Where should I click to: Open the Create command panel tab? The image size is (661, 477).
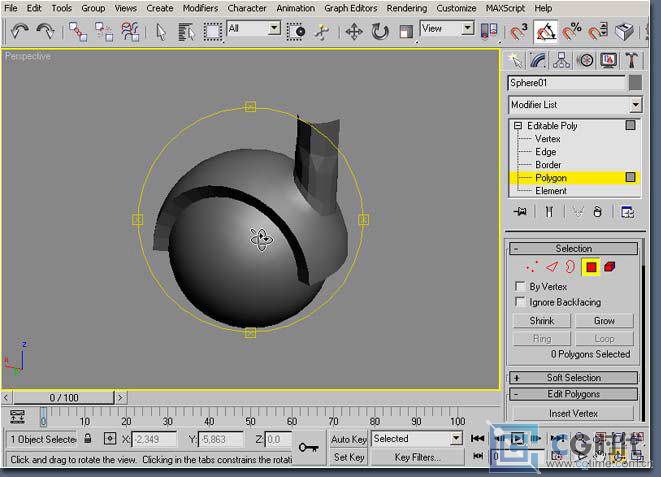[x=515, y=60]
